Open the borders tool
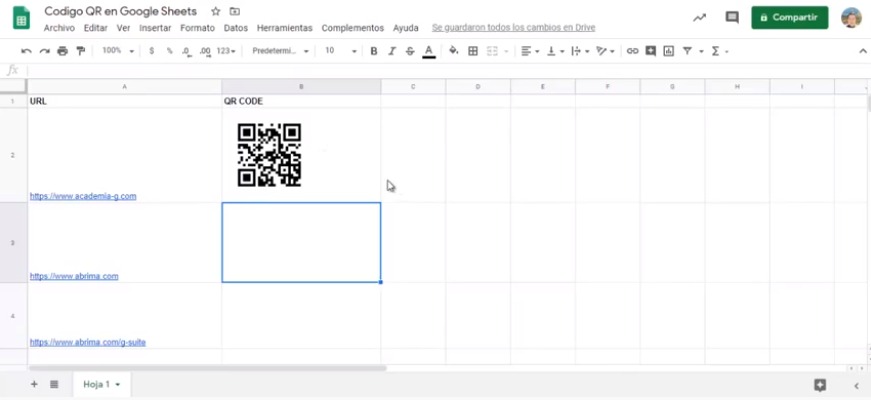The width and height of the screenshot is (871, 400). point(473,51)
